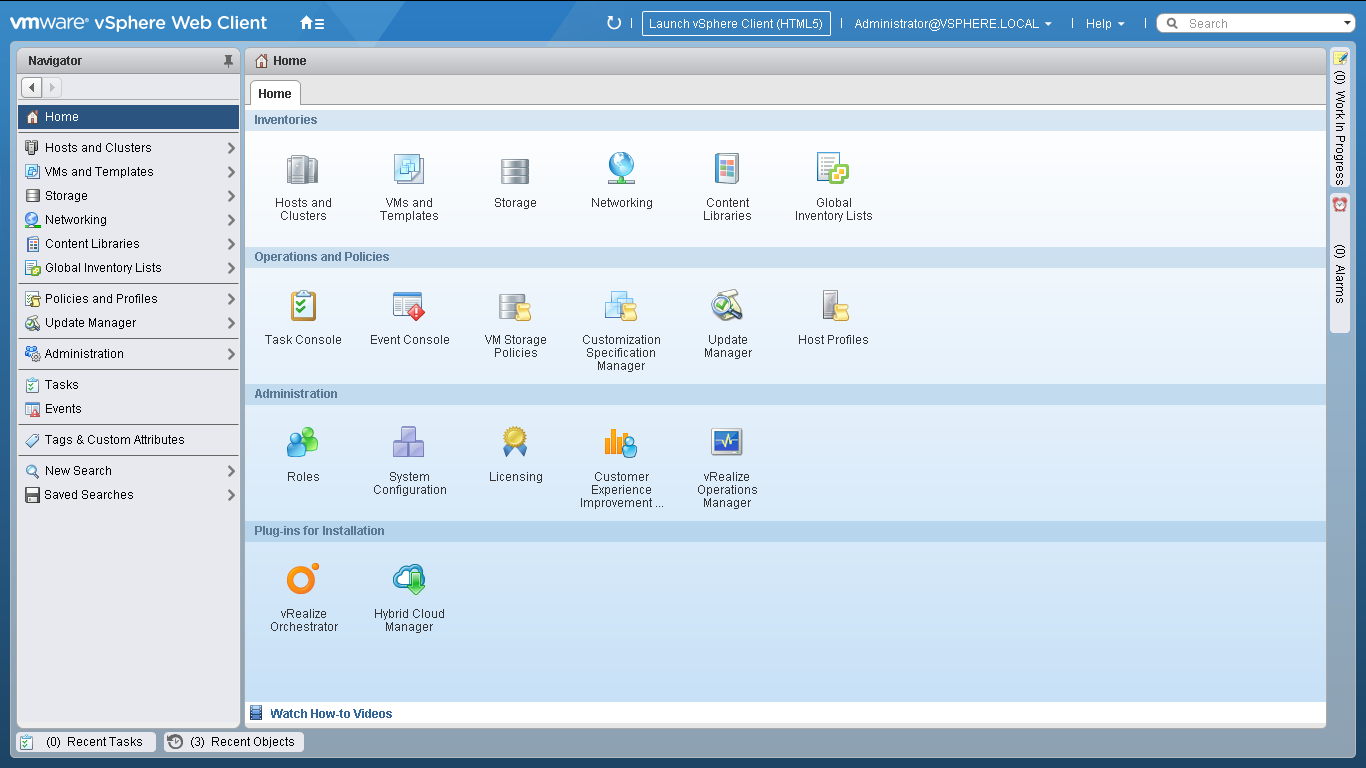Select the Home tab
1366x768 pixels.
[275, 94]
